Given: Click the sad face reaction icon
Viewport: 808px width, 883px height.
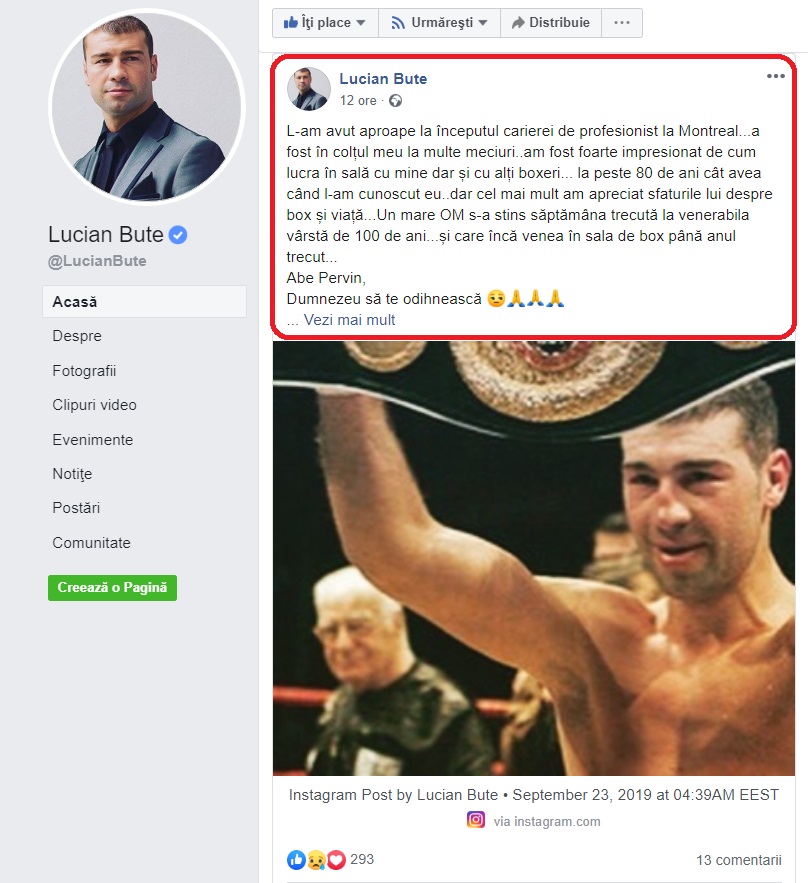Looking at the screenshot, I should (316, 859).
